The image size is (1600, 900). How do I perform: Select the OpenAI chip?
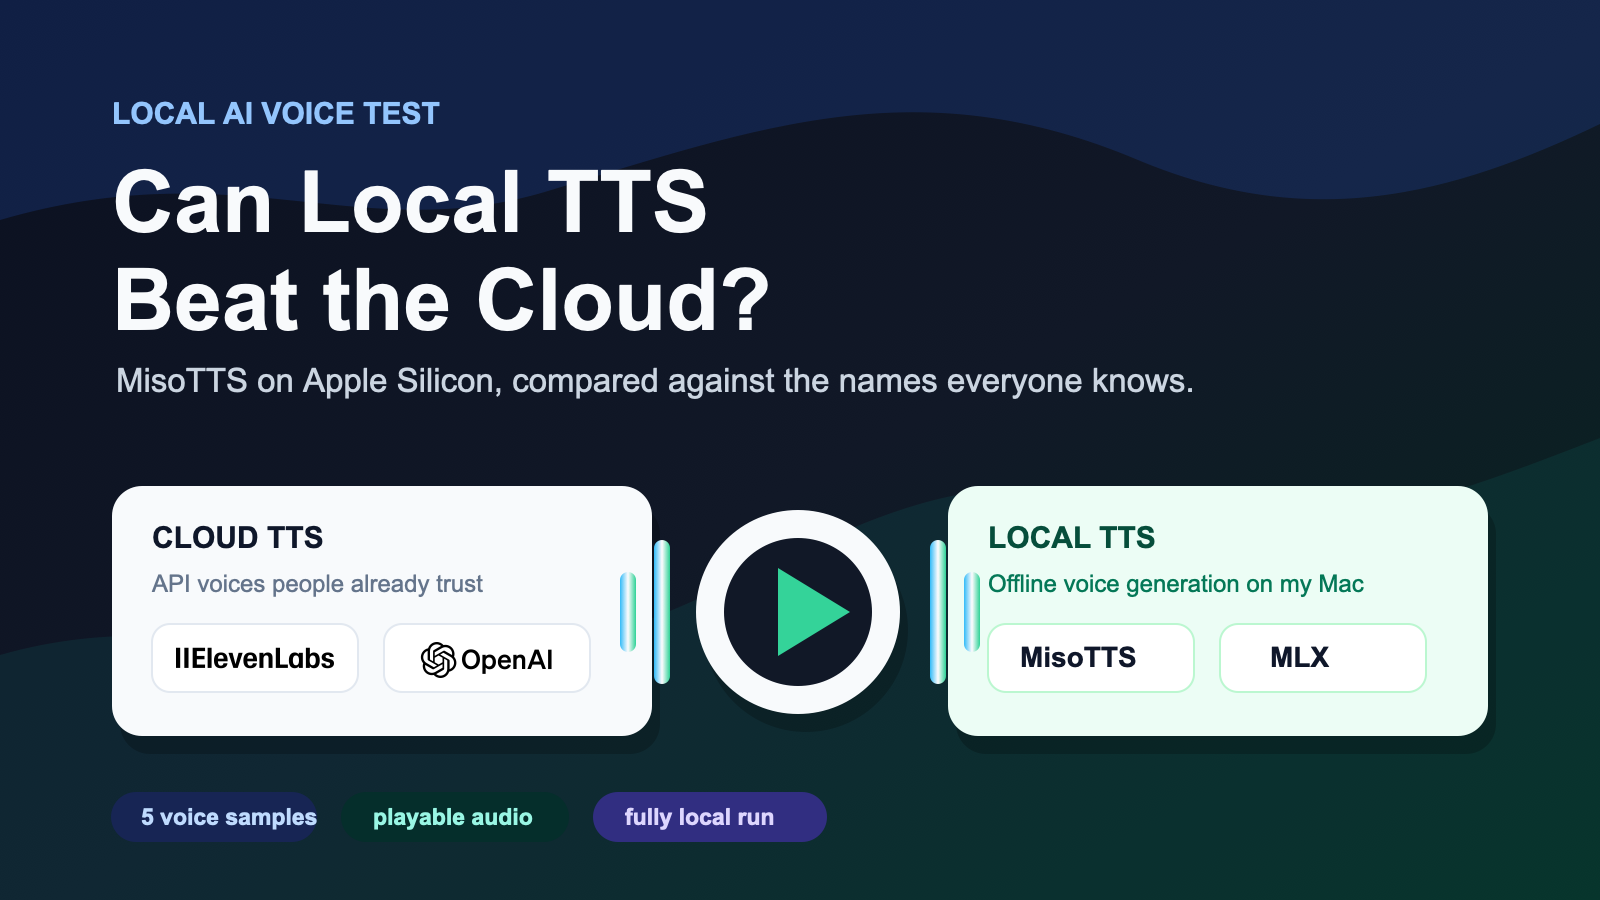coord(487,658)
